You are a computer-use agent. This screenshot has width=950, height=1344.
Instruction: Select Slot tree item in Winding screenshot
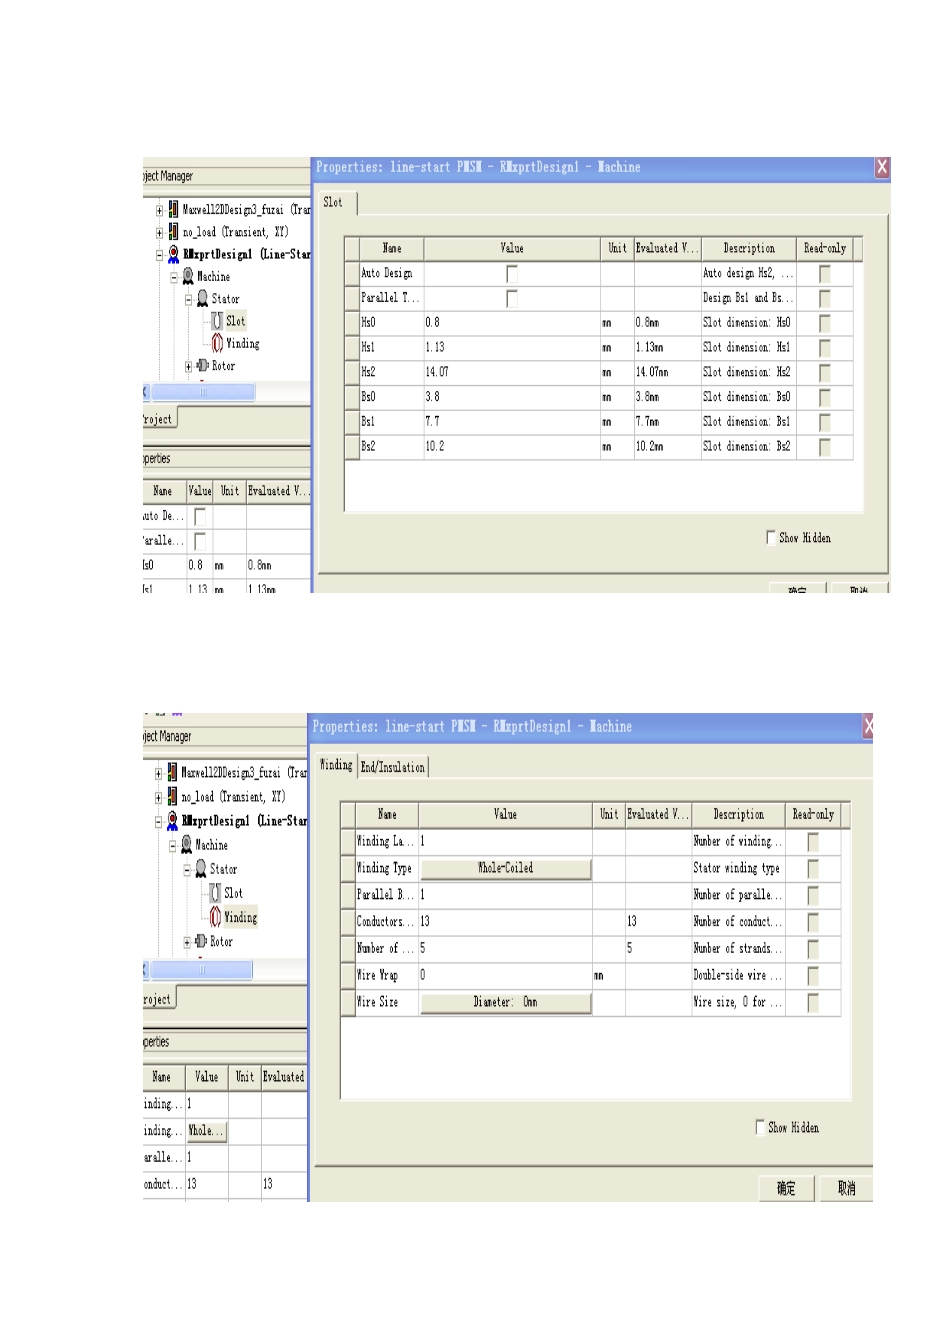[233, 893]
